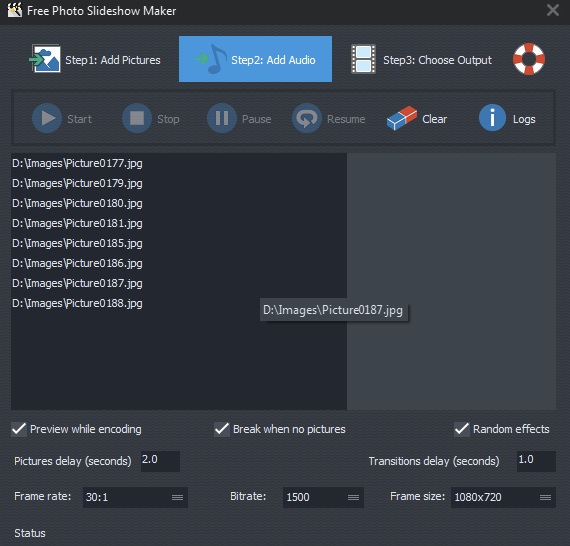570x546 pixels.
Task: Click the Step1 picture import icon
Action: coord(45,59)
